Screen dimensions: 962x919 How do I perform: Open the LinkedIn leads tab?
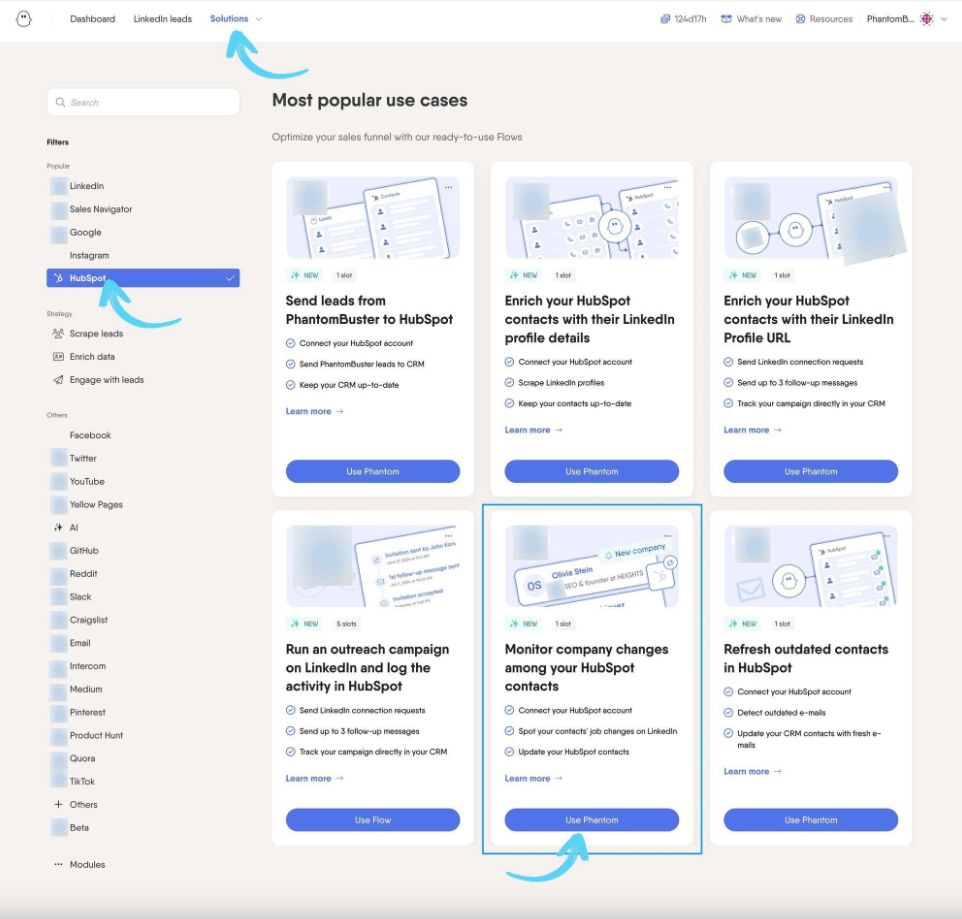[x=163, y=19]
